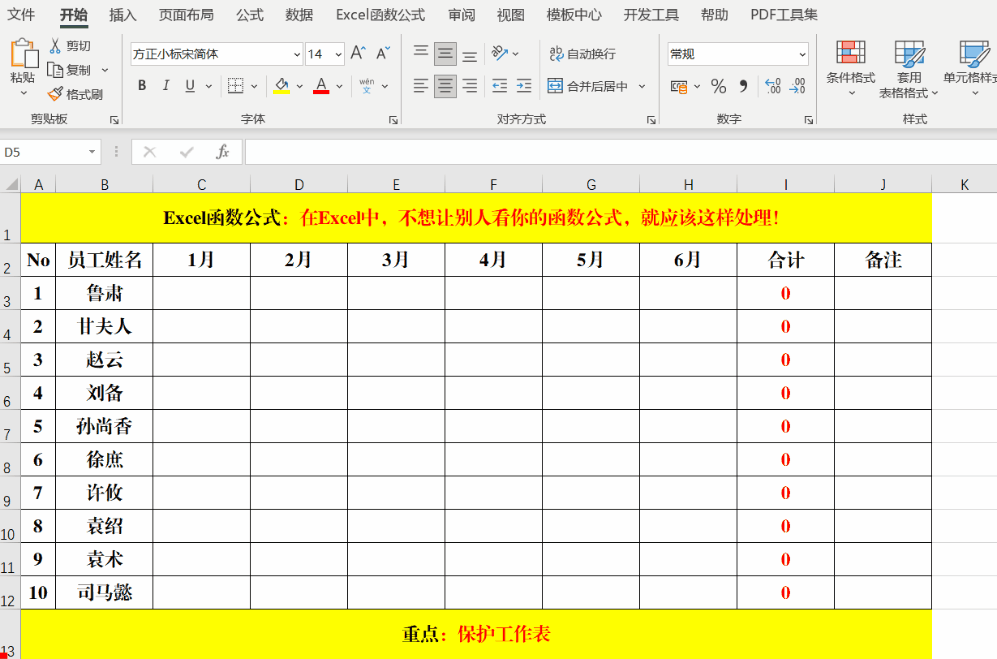Switch to the 公式 Formulas tab
The height and width of the screenshot is (659, 997).
coord(249,14)
